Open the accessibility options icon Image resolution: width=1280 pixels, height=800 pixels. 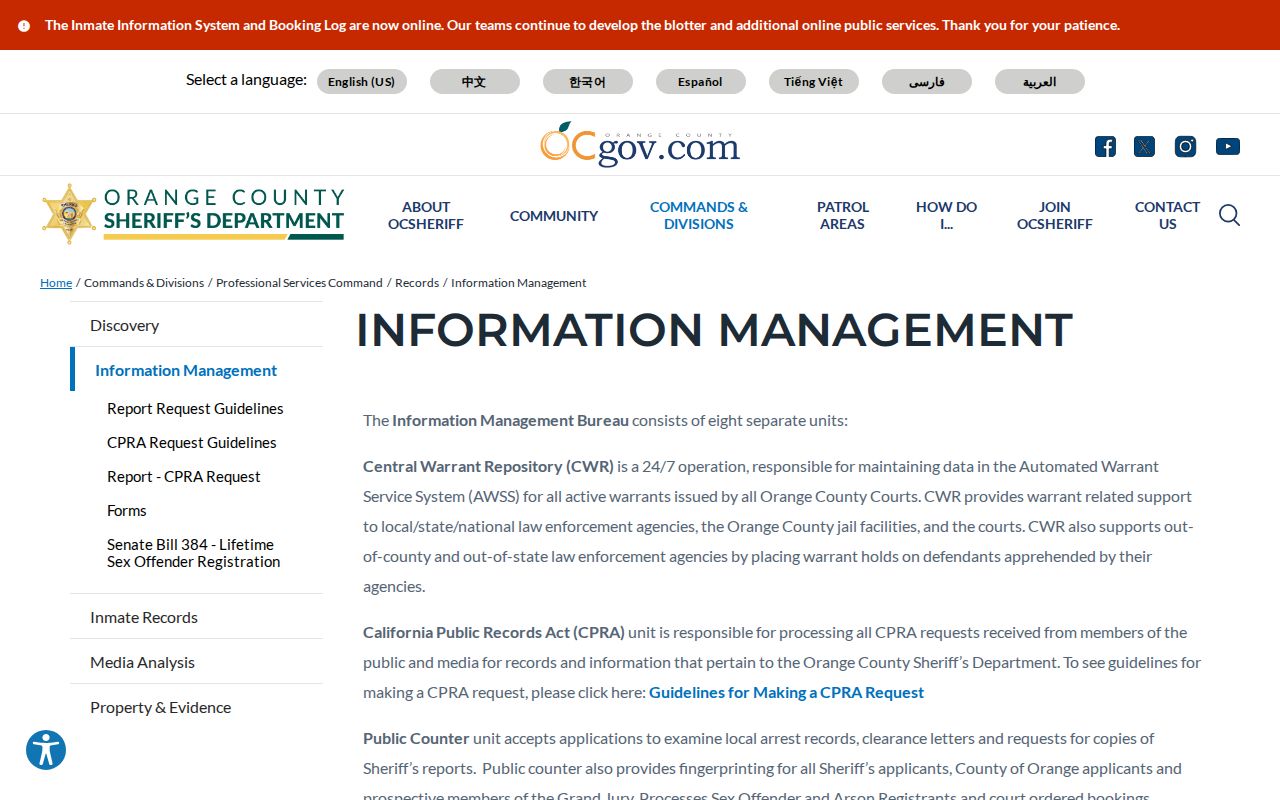(46, 750)
